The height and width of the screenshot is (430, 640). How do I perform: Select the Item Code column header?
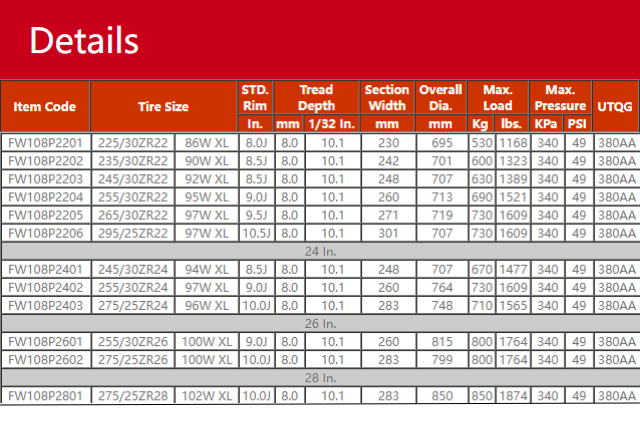coord(45,106)
